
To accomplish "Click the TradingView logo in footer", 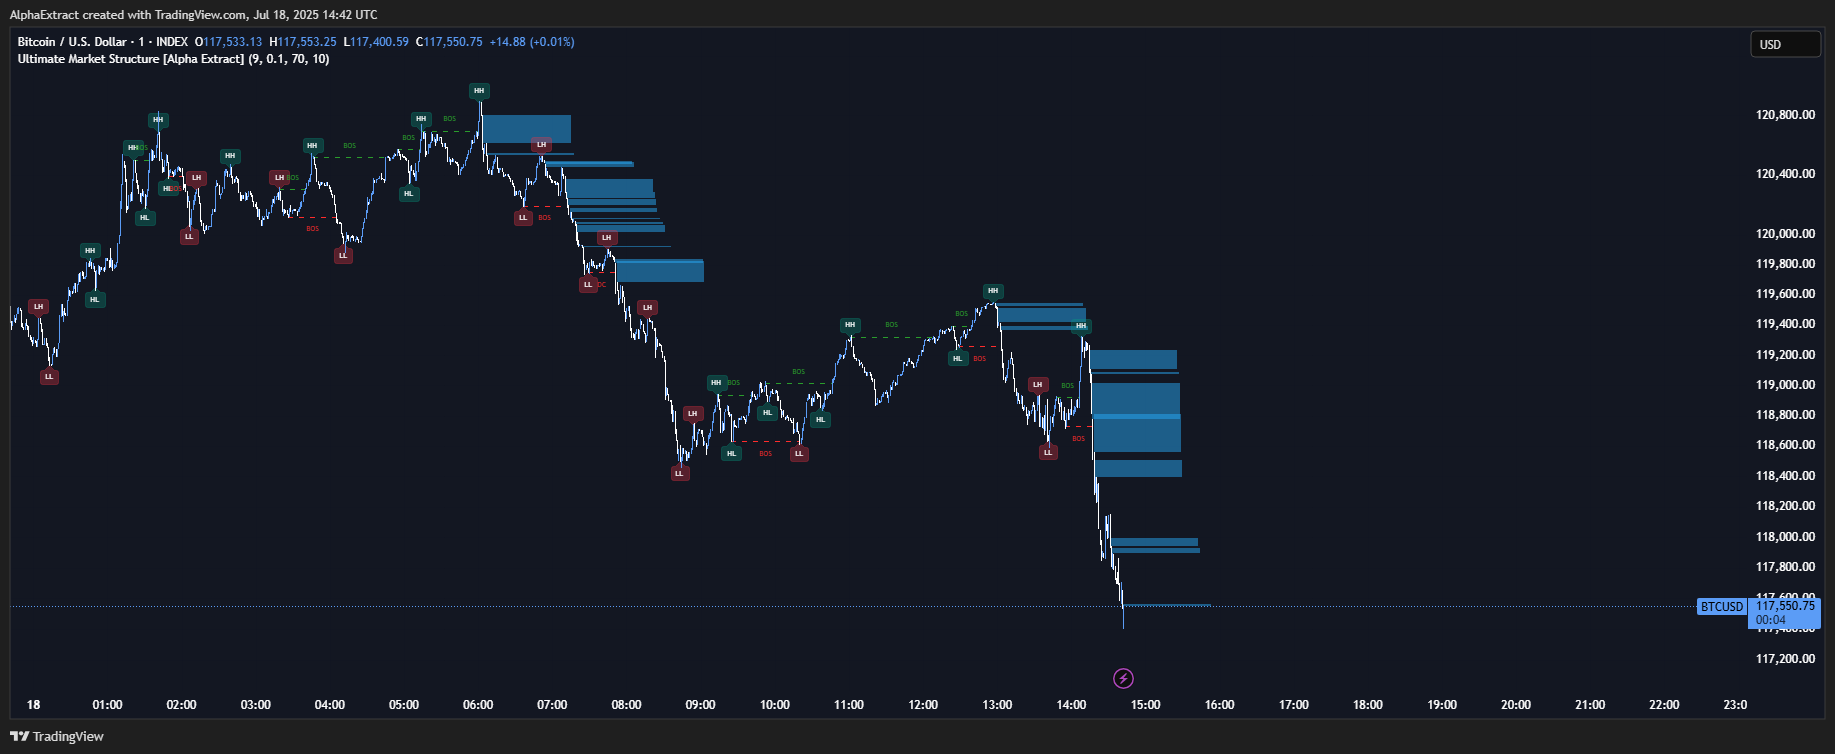I will tap(57, 736).
